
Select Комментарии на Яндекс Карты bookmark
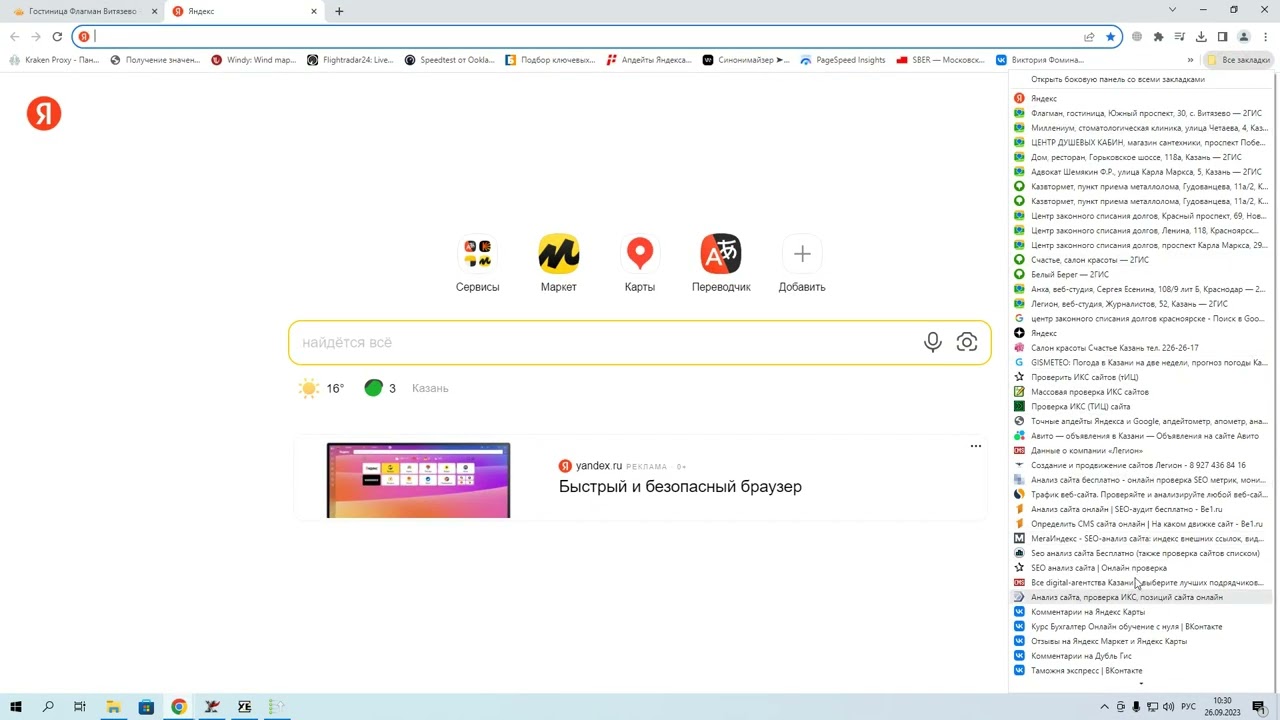click(x=1141, y=612)
